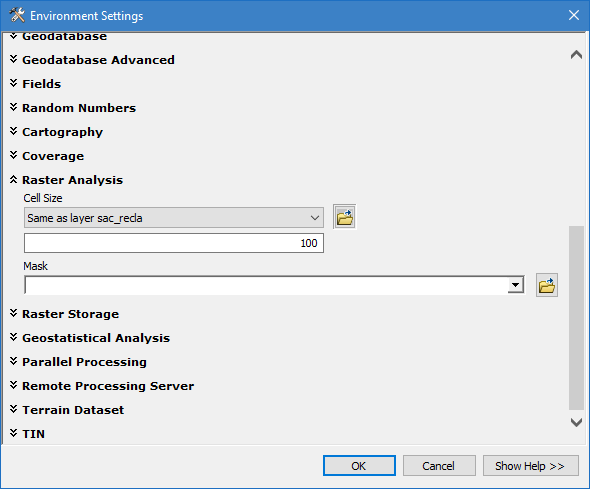Open the Show Help pane
Screen dimensions: 590x489
(x=531, y=466)
